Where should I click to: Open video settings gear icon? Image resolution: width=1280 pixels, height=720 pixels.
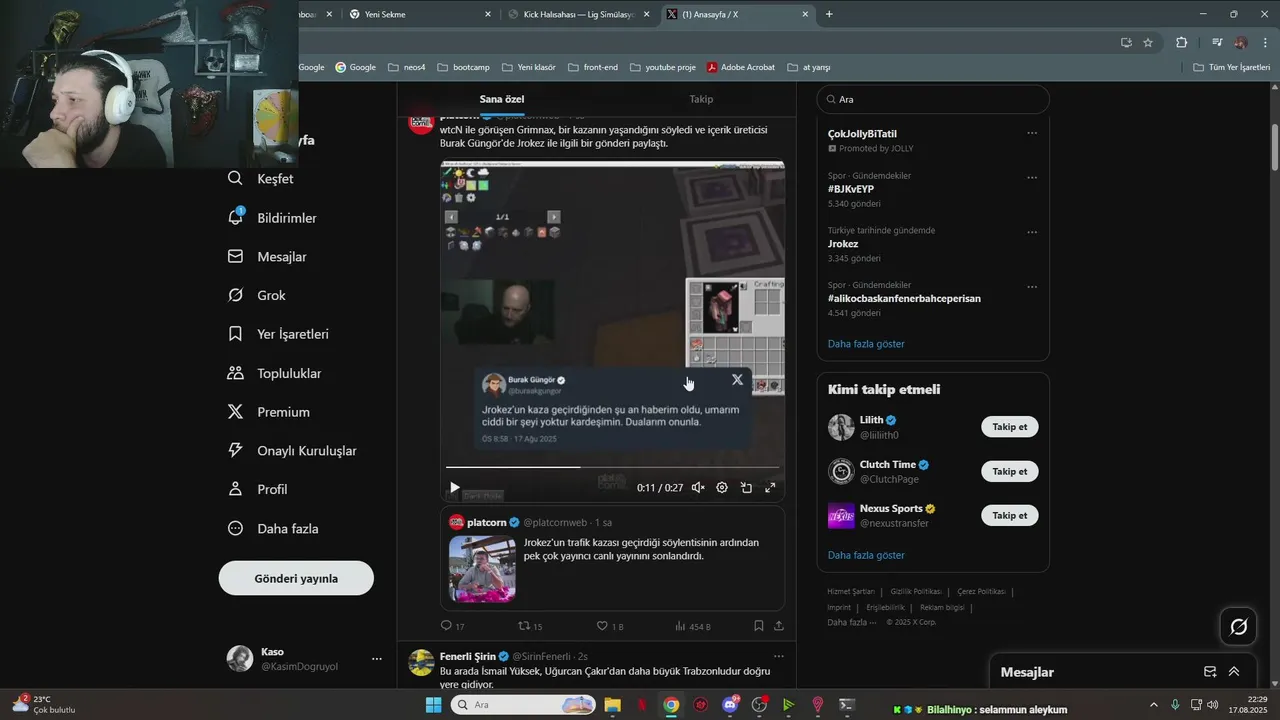coord(722,488)
